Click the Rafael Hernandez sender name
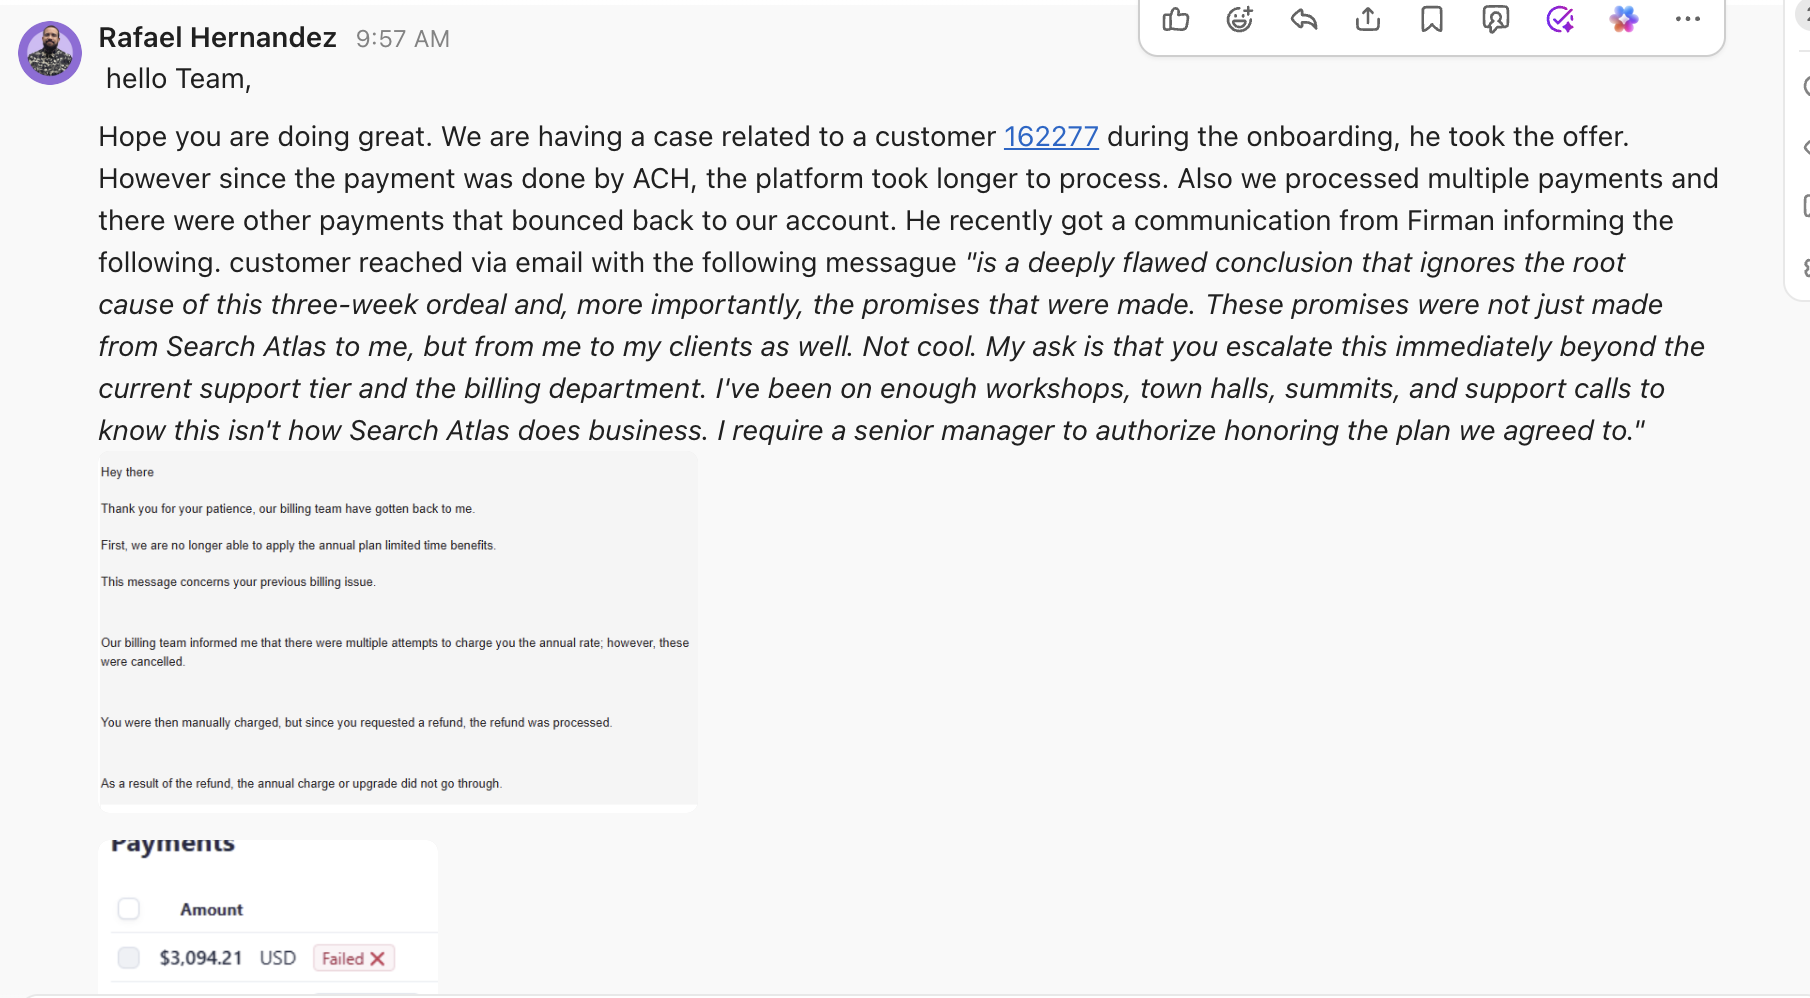1810x998 pixels. point(217,38)
